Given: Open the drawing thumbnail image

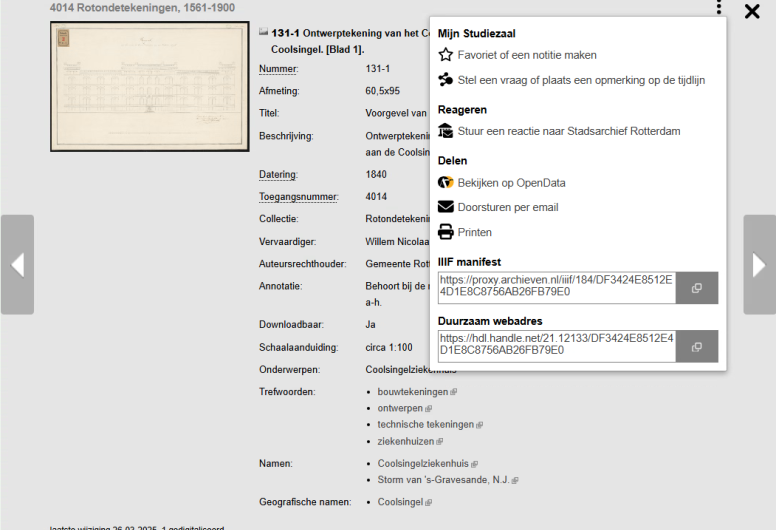Looking at the screenshot, I should pyautogui.click(x=149, y=87).
